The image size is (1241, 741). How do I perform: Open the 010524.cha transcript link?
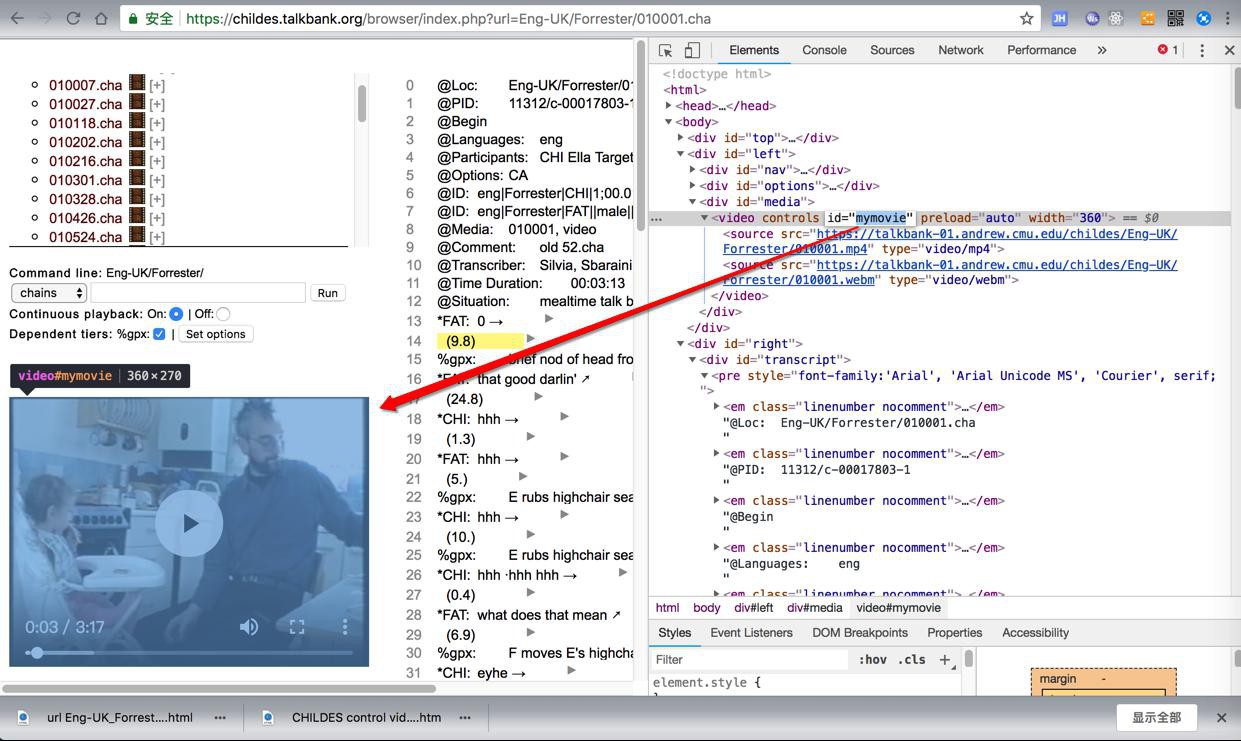point(86,237)
